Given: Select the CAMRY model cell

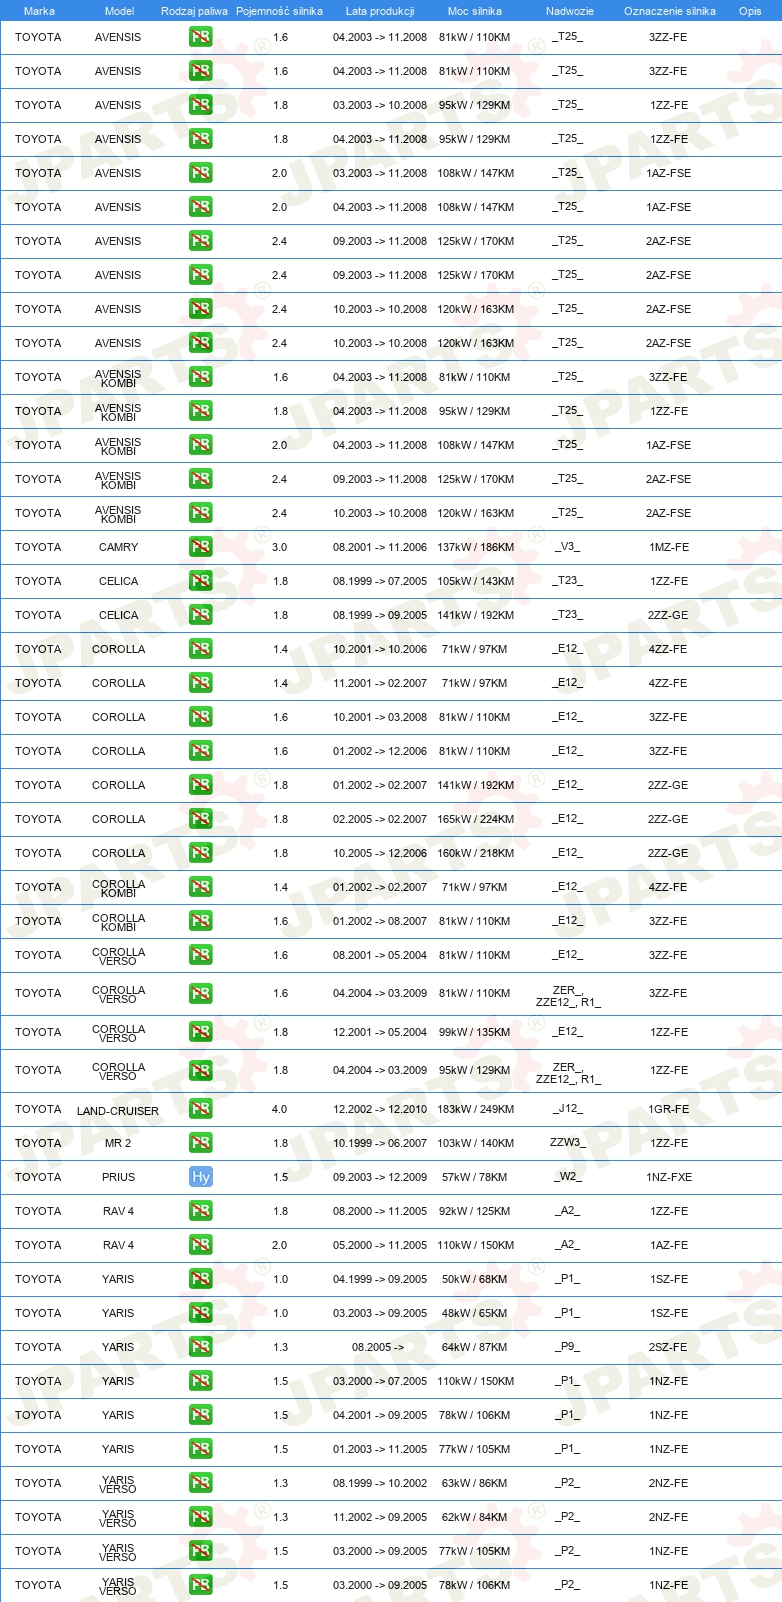Looking at the screenshot, I should [119, 547].
